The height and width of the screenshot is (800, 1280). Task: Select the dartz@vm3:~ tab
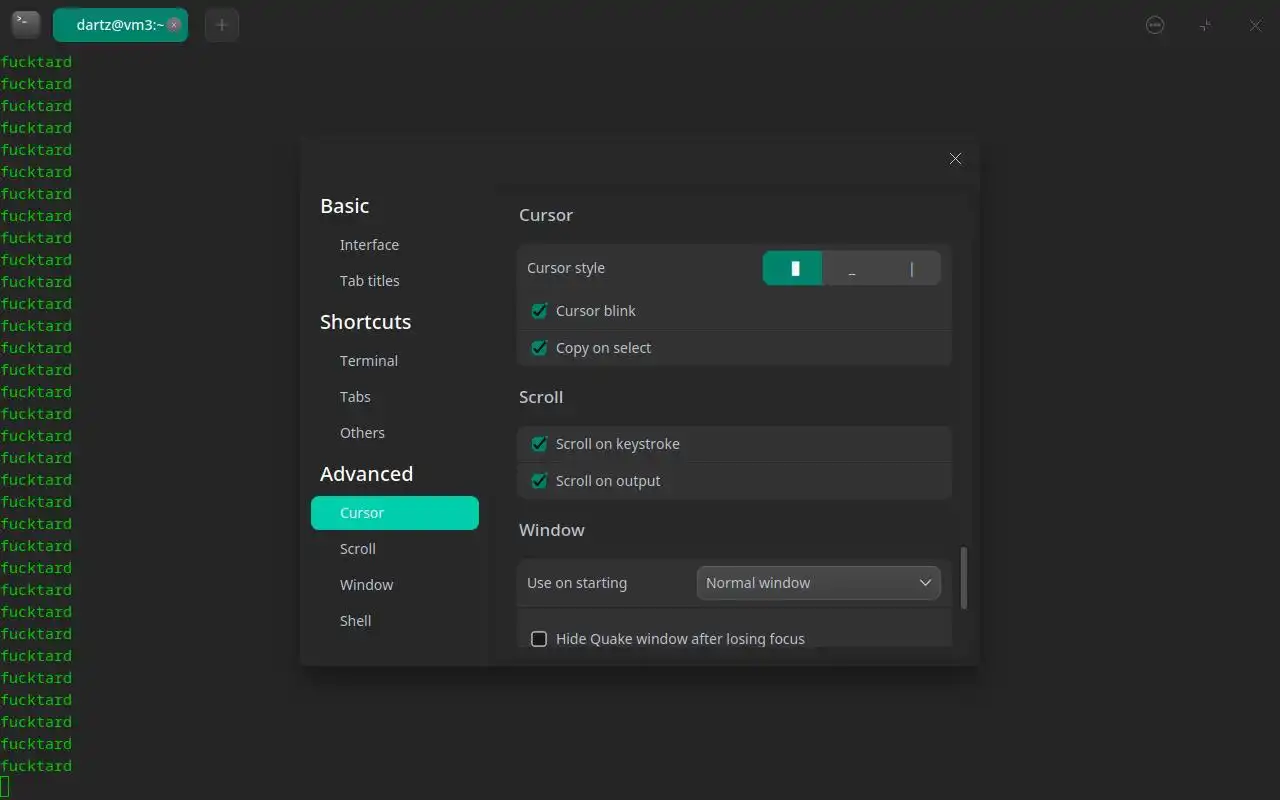120,25
